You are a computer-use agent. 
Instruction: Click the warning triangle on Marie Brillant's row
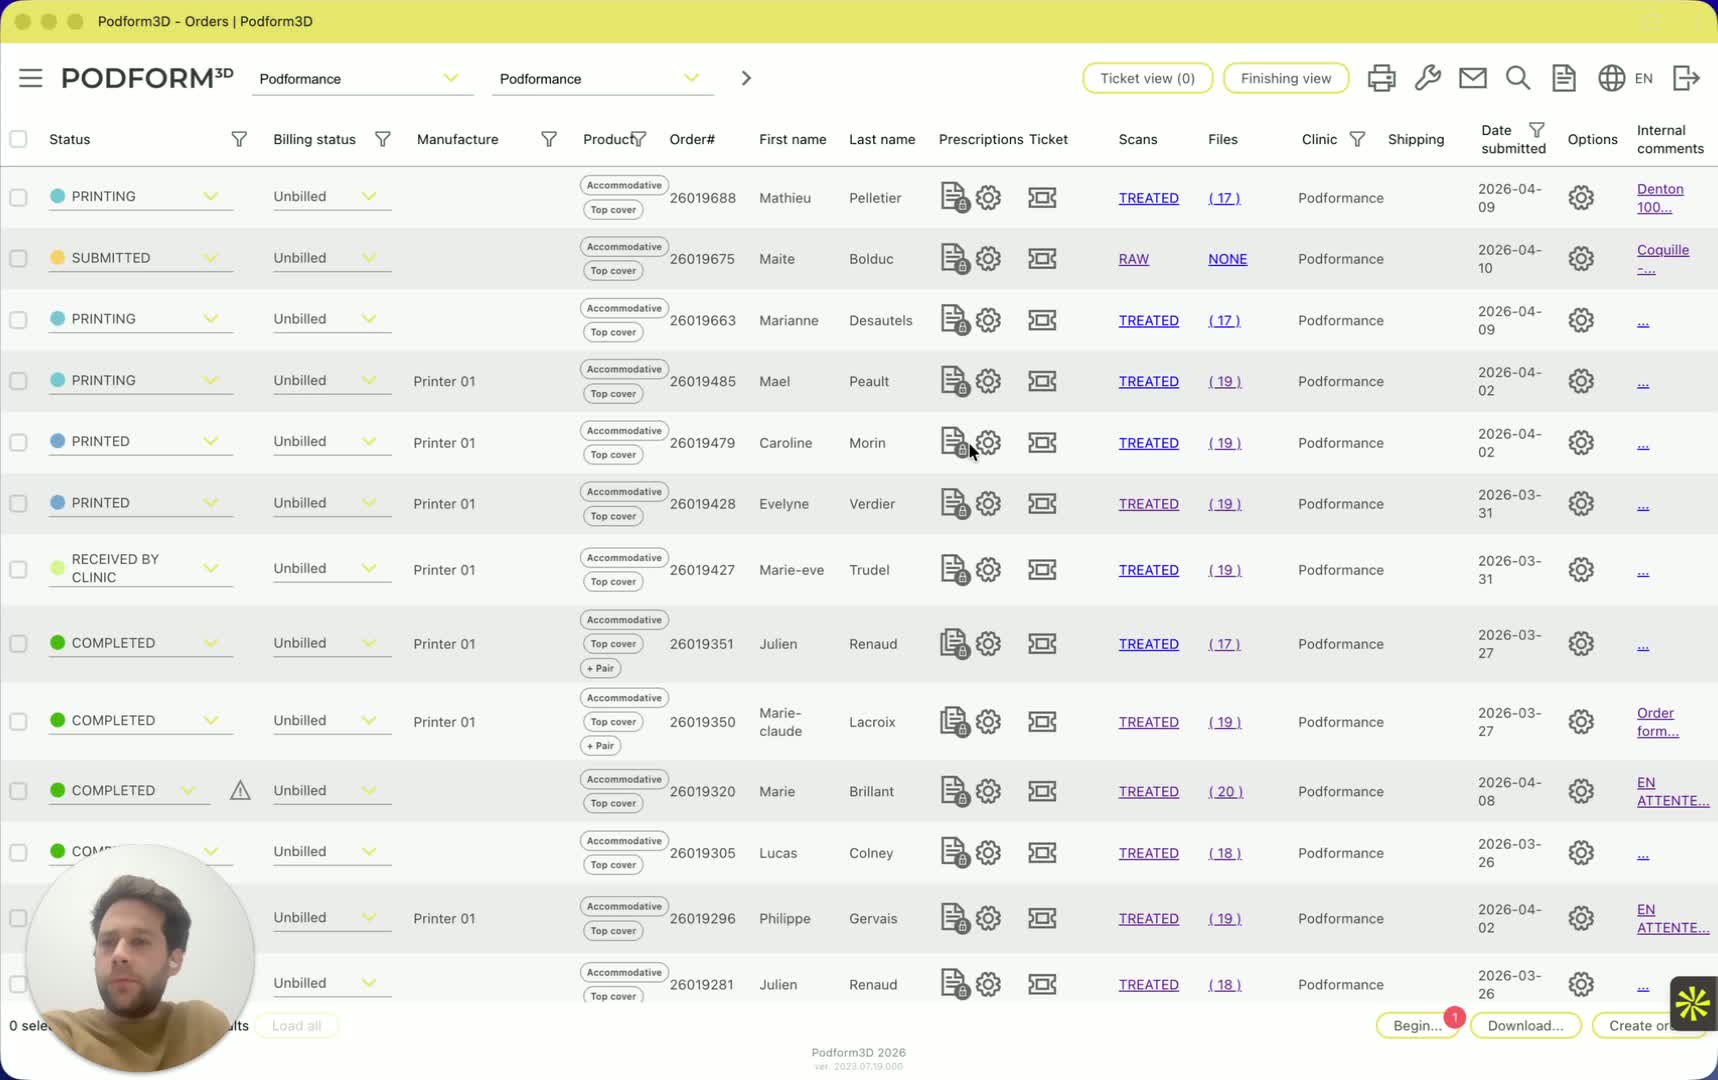(240, 790)
